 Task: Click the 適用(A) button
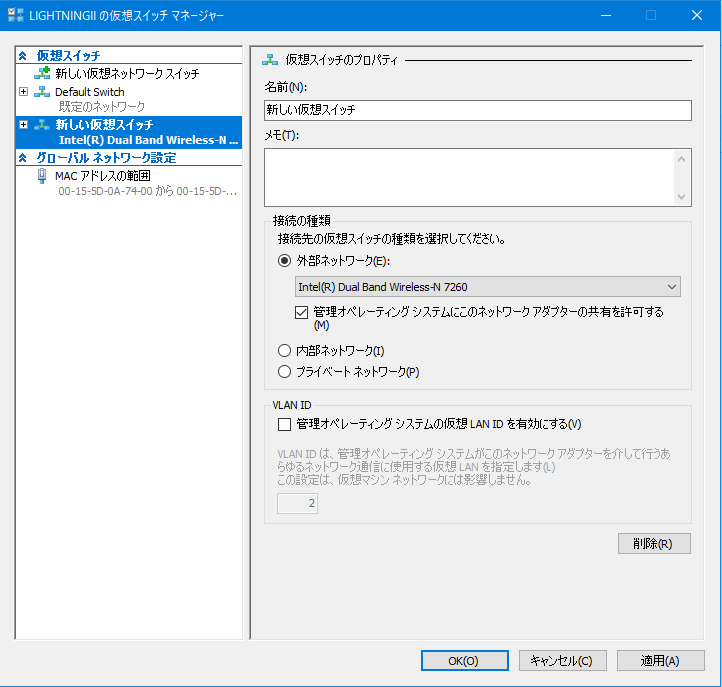click(661, 661)
